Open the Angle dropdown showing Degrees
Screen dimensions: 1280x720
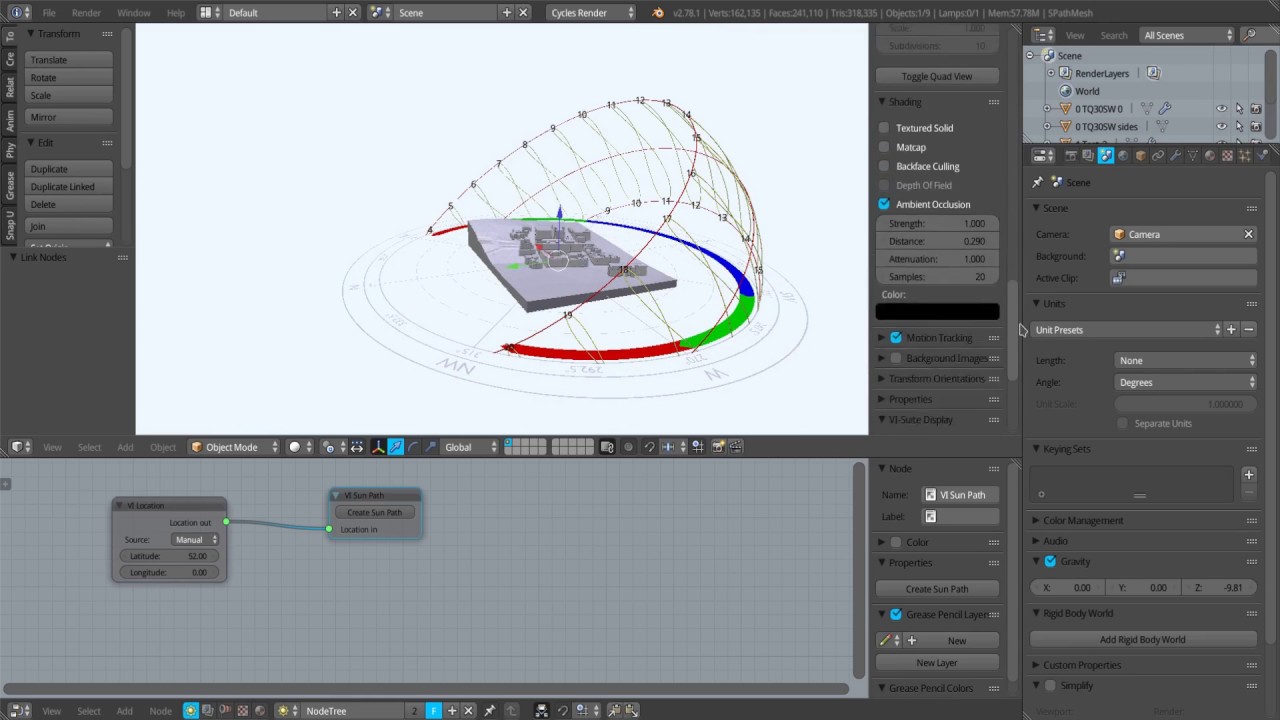click(1186, 382)
